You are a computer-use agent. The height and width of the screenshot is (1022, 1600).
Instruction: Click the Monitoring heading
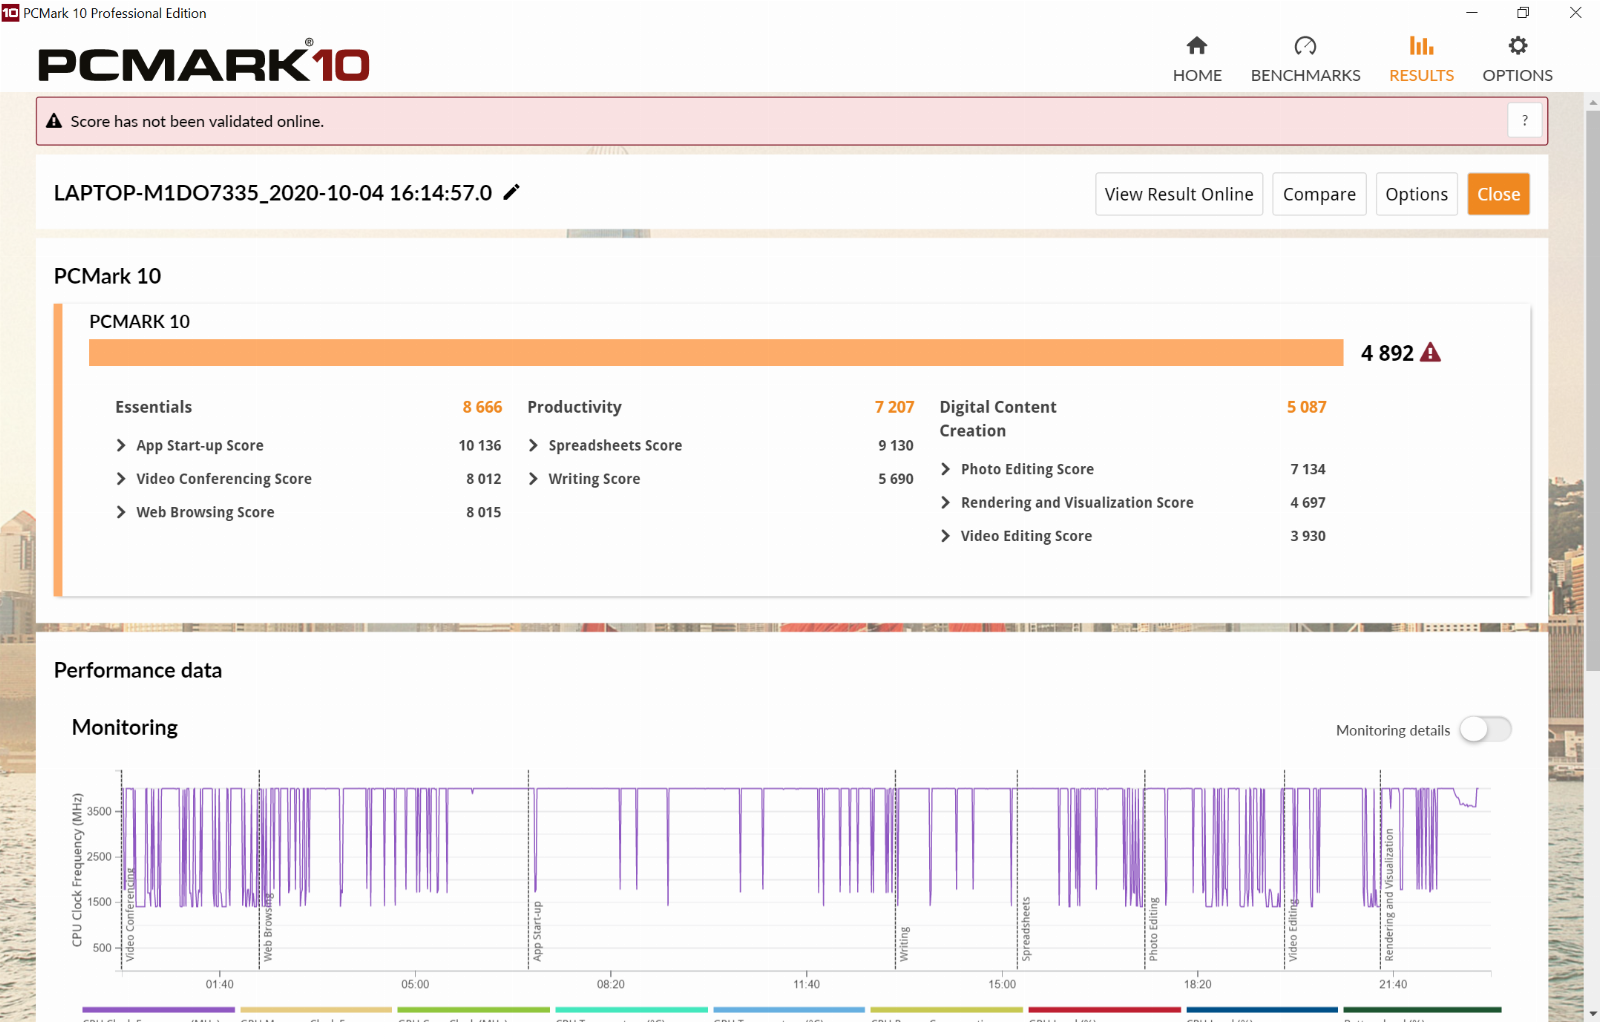pos(125,727)
